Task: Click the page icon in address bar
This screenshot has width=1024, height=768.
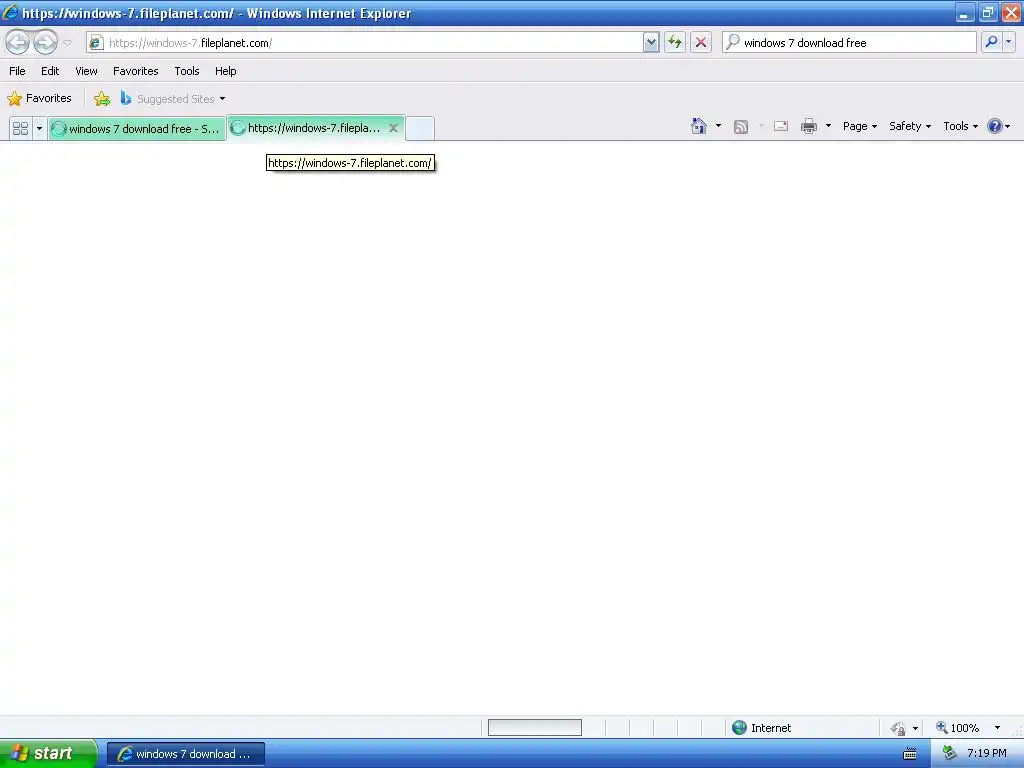Action: (x=96, y=42)
